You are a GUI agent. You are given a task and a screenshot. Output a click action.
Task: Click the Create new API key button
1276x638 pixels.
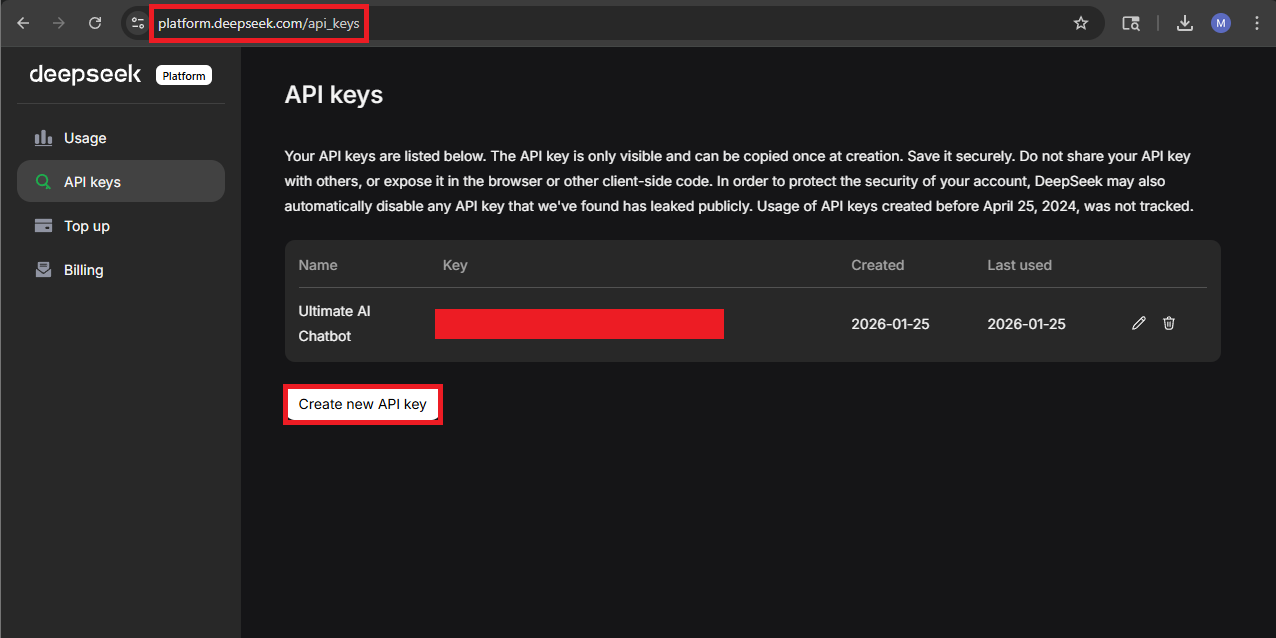362,404
